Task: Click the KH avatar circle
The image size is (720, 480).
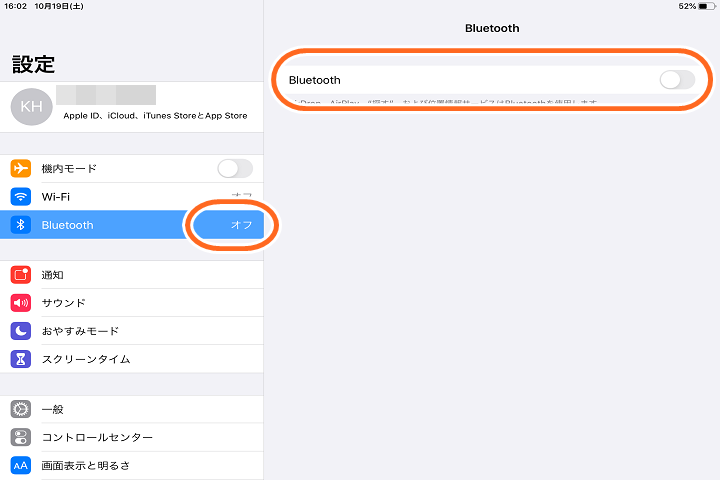Action: click(31, 107)
